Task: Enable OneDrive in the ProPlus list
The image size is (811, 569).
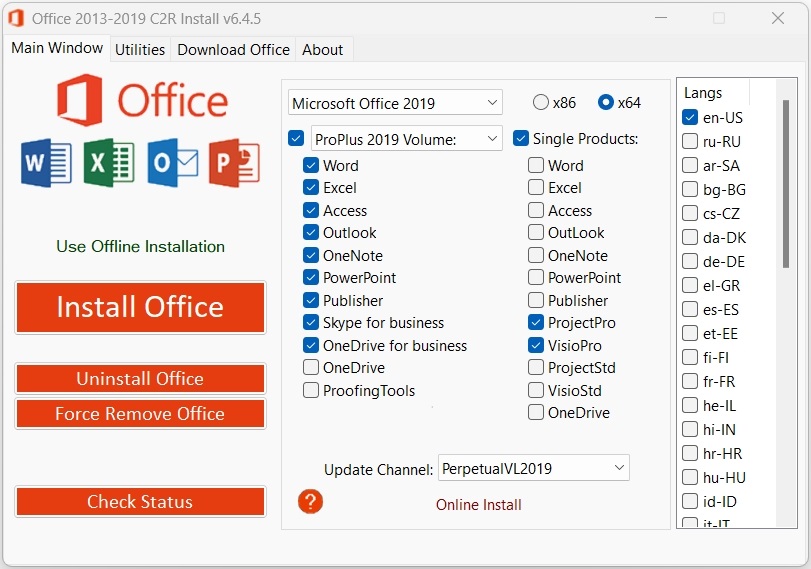Action: [x=310, y=368]
